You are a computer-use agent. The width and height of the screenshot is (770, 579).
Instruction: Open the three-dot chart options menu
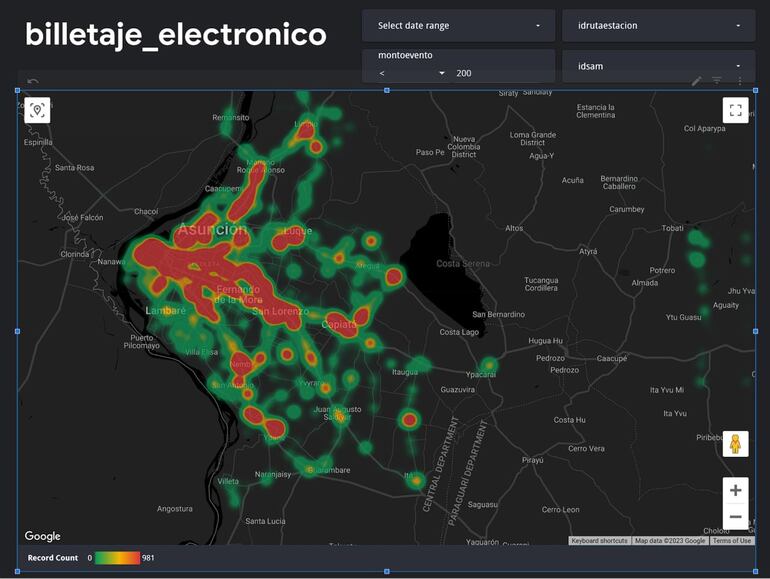[740, 81]
